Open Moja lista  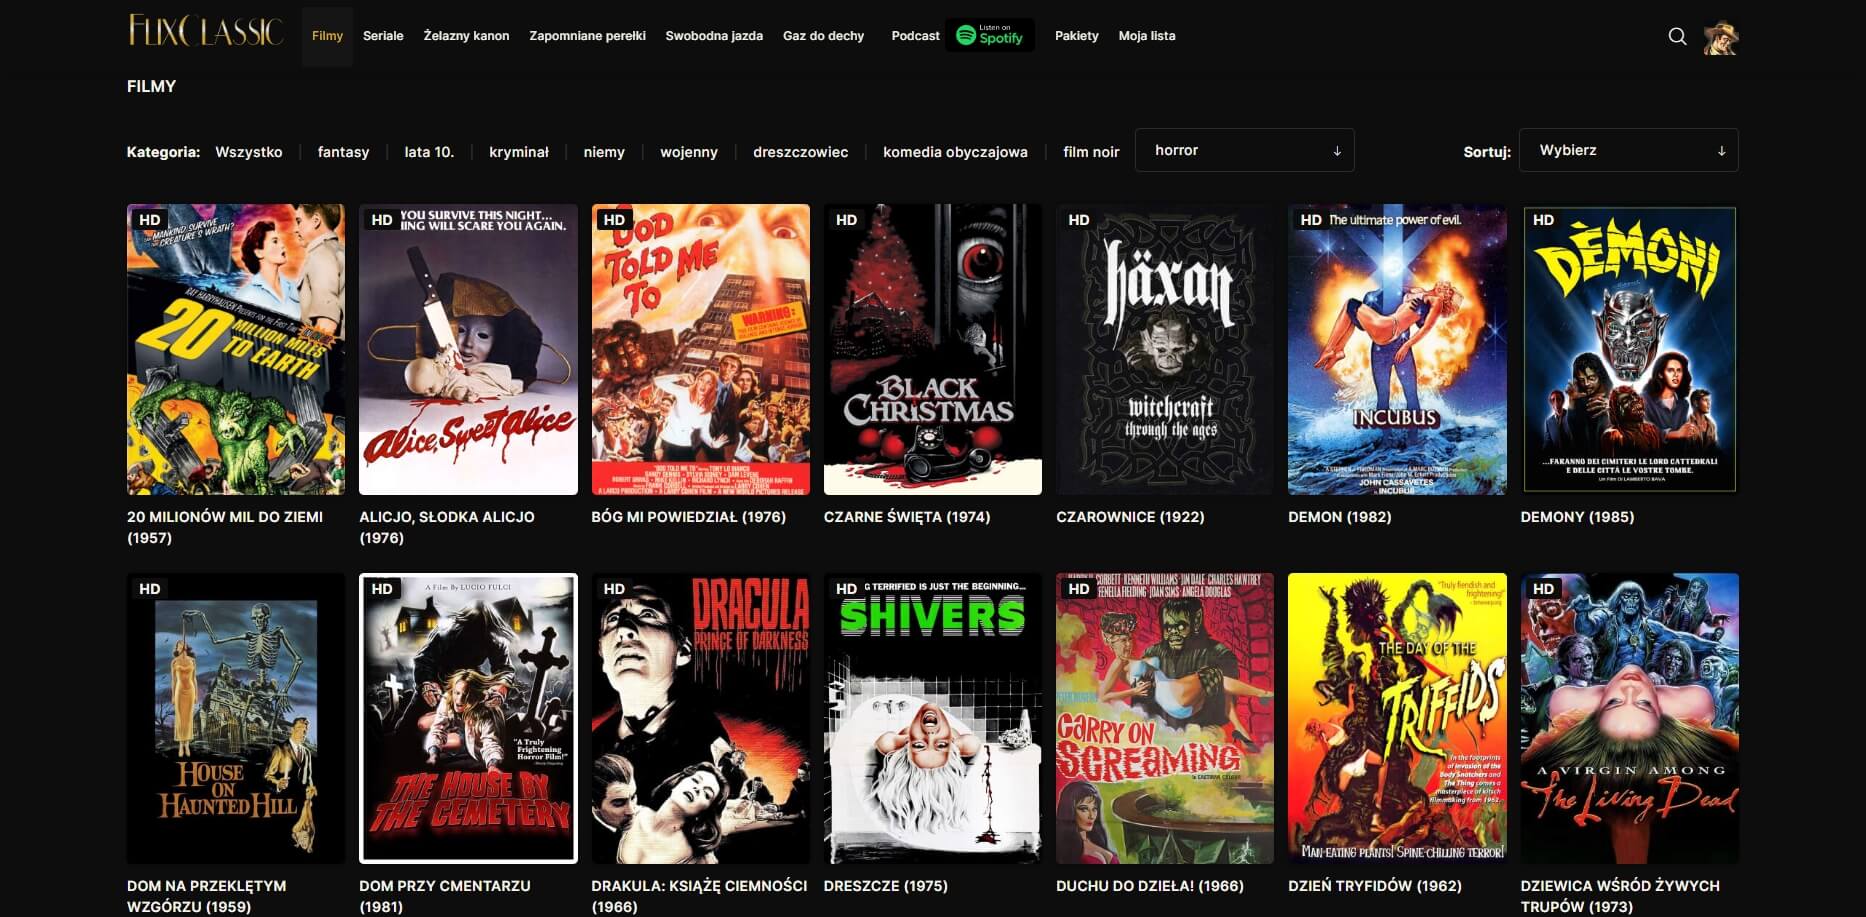click(1147, 35)
